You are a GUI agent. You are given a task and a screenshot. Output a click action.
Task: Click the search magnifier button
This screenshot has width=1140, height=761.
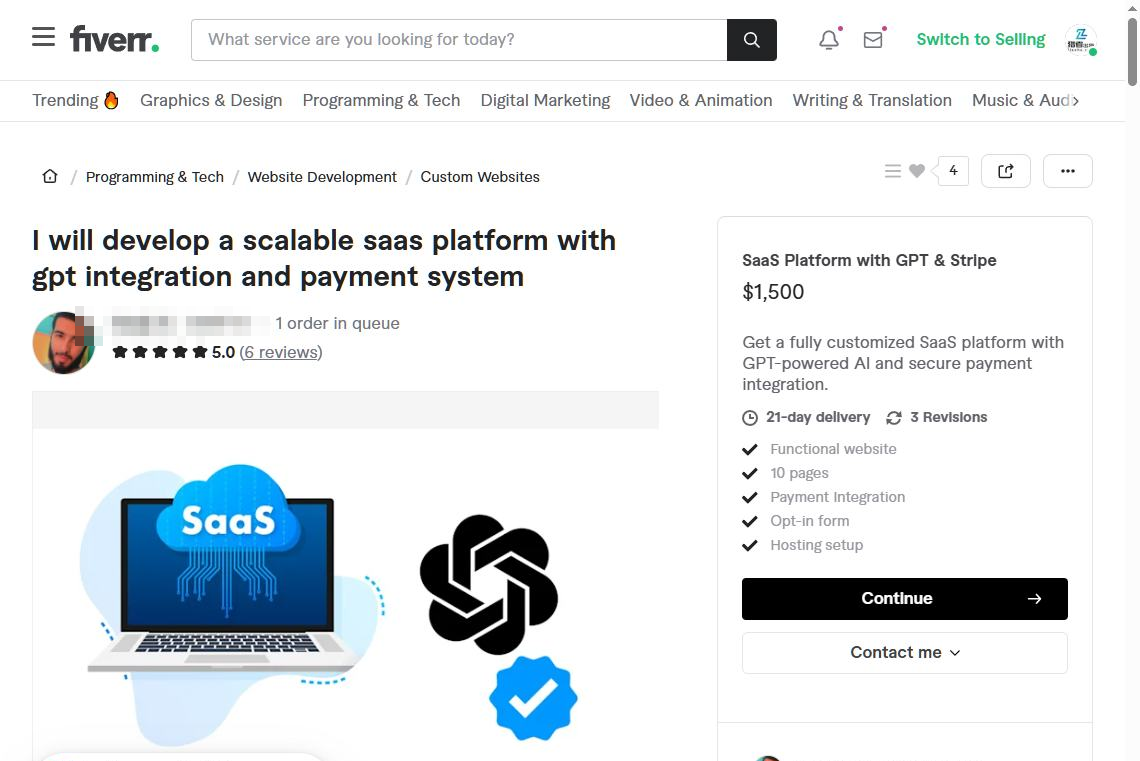click(x=752, y=40)
